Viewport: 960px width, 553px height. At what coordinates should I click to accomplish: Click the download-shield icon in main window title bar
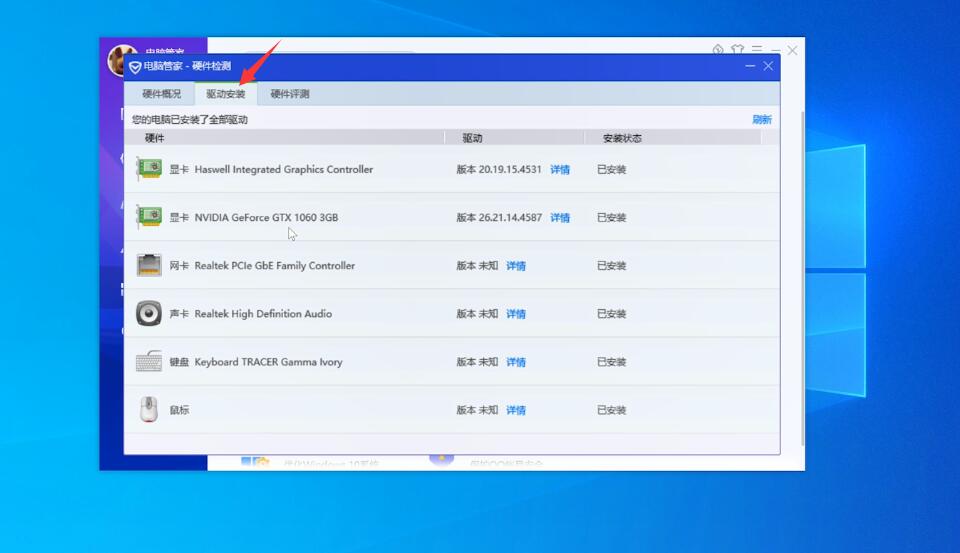(x=718, y=49)
